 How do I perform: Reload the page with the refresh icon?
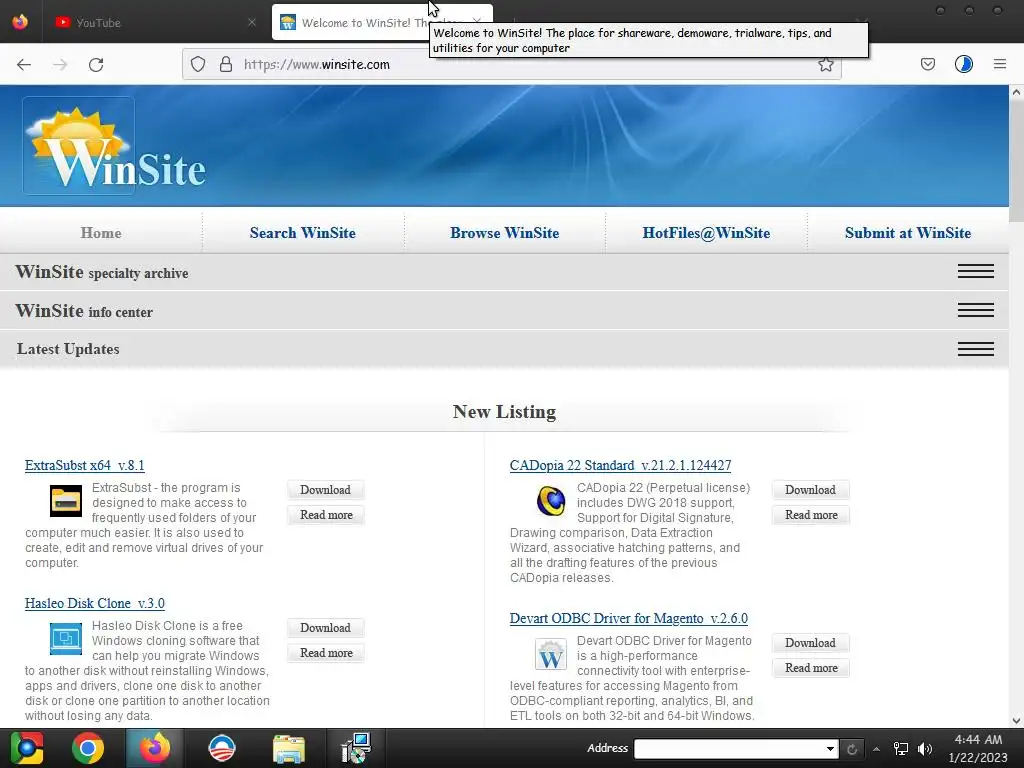tap(96, 64)
